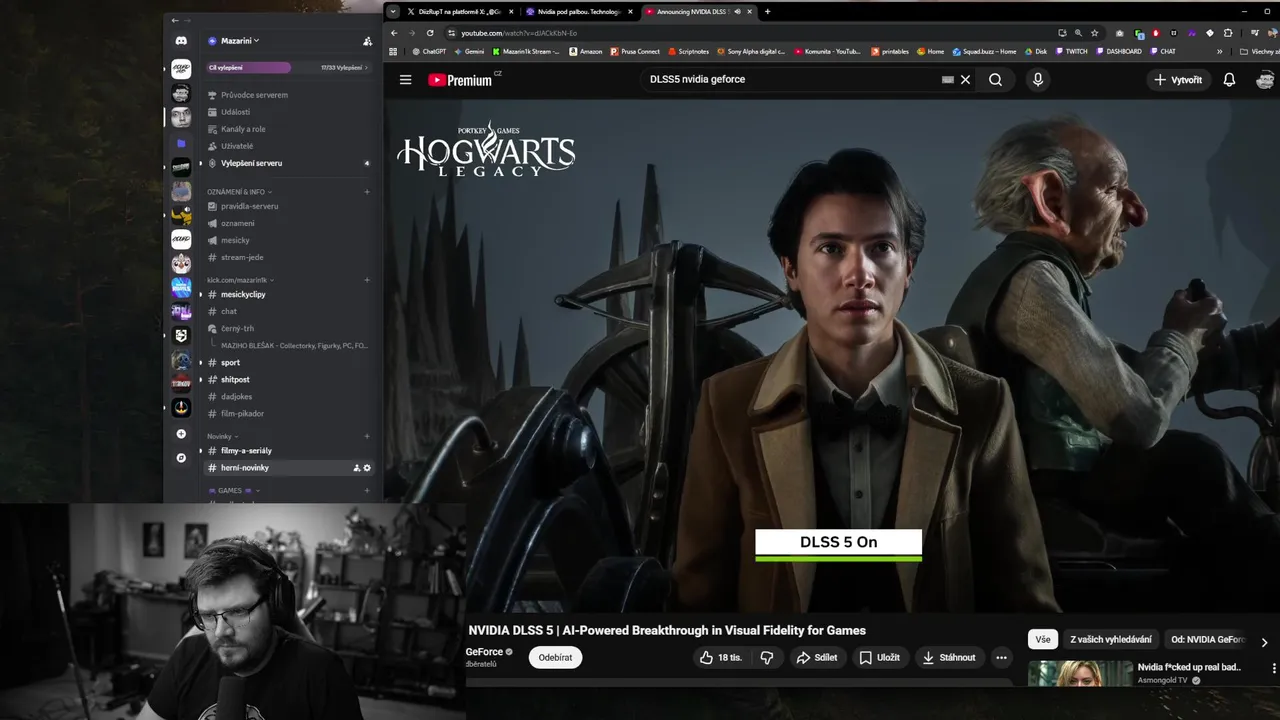Select Z vašich vyhledávání filter chip
The width and height of the screenshot is (1280, 720).
click(1111, 640)
